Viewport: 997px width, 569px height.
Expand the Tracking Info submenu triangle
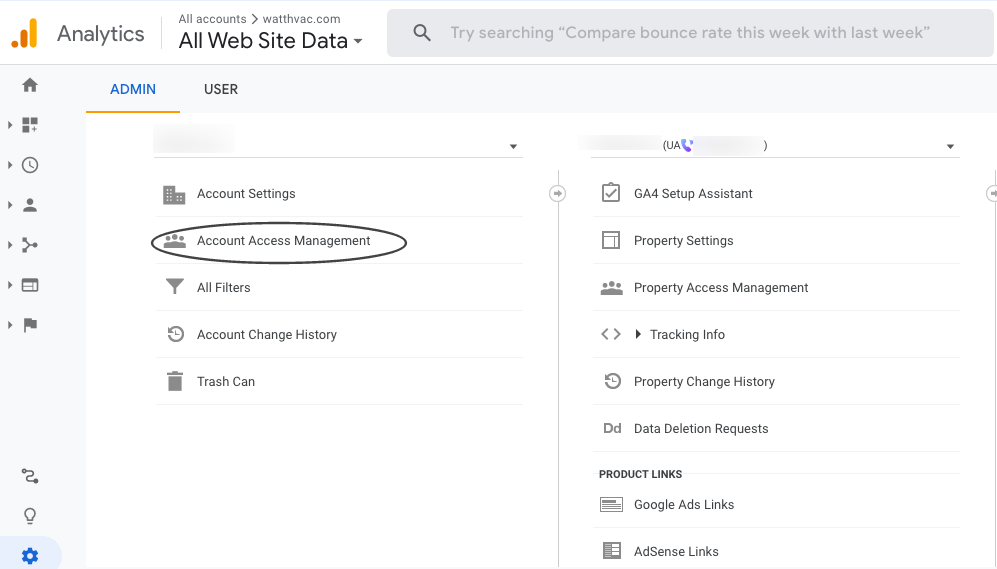[638, 334]
